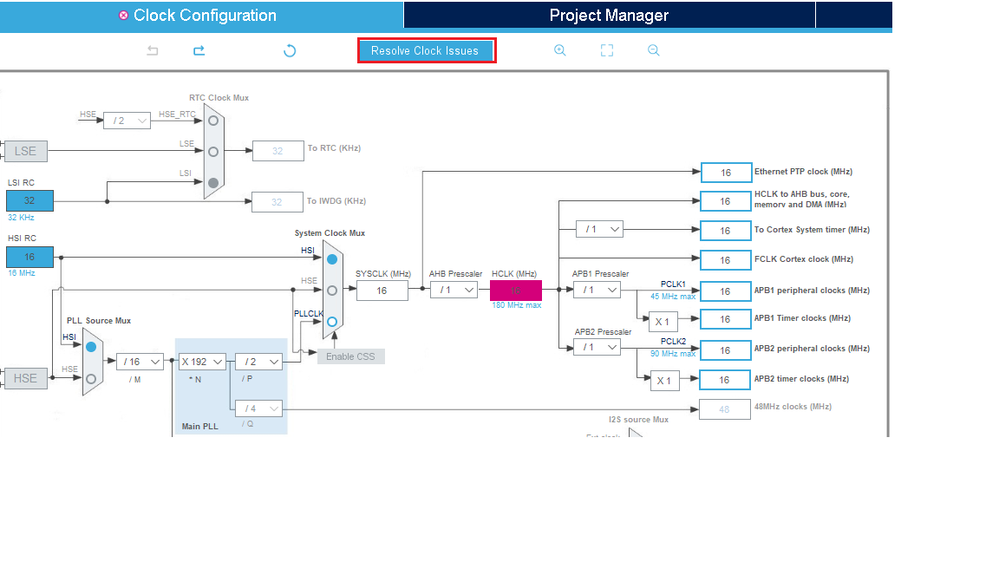The width and height of the screenshot is (999, 562).
Task: Click the undo arrow icon
Action: (x=152, y=50)
